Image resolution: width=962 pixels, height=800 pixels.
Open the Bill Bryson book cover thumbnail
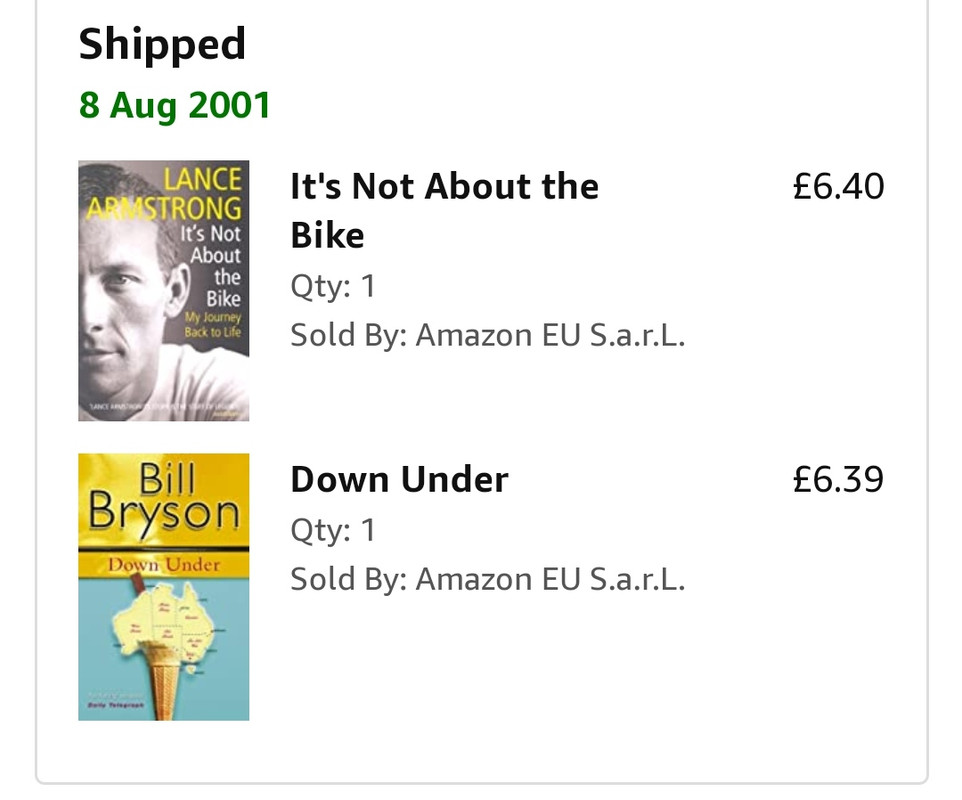(x=163, y=586)
